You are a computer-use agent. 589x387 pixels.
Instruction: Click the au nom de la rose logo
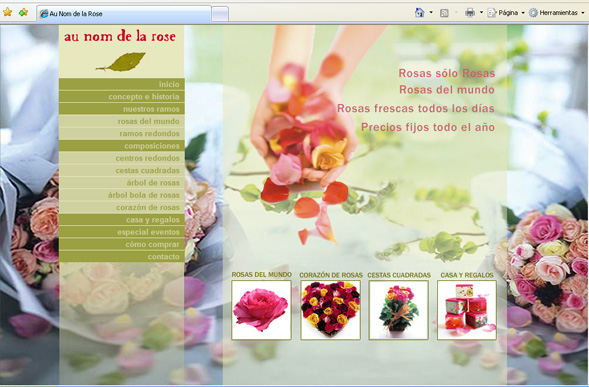pos(120,36)
